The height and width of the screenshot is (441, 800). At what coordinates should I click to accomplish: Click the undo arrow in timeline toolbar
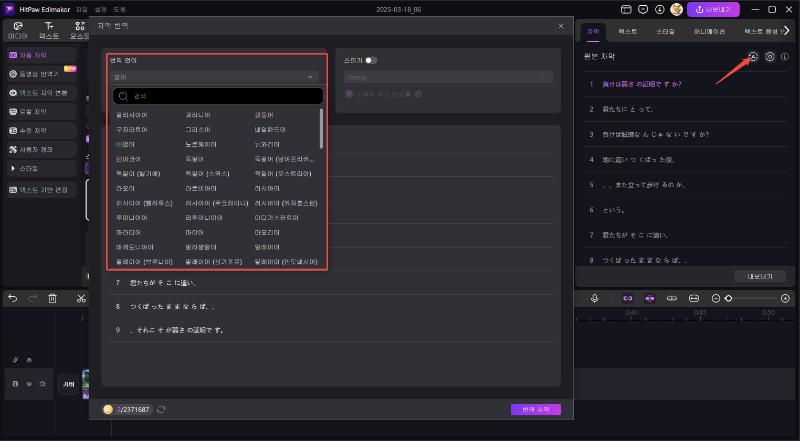pos(13,298)
